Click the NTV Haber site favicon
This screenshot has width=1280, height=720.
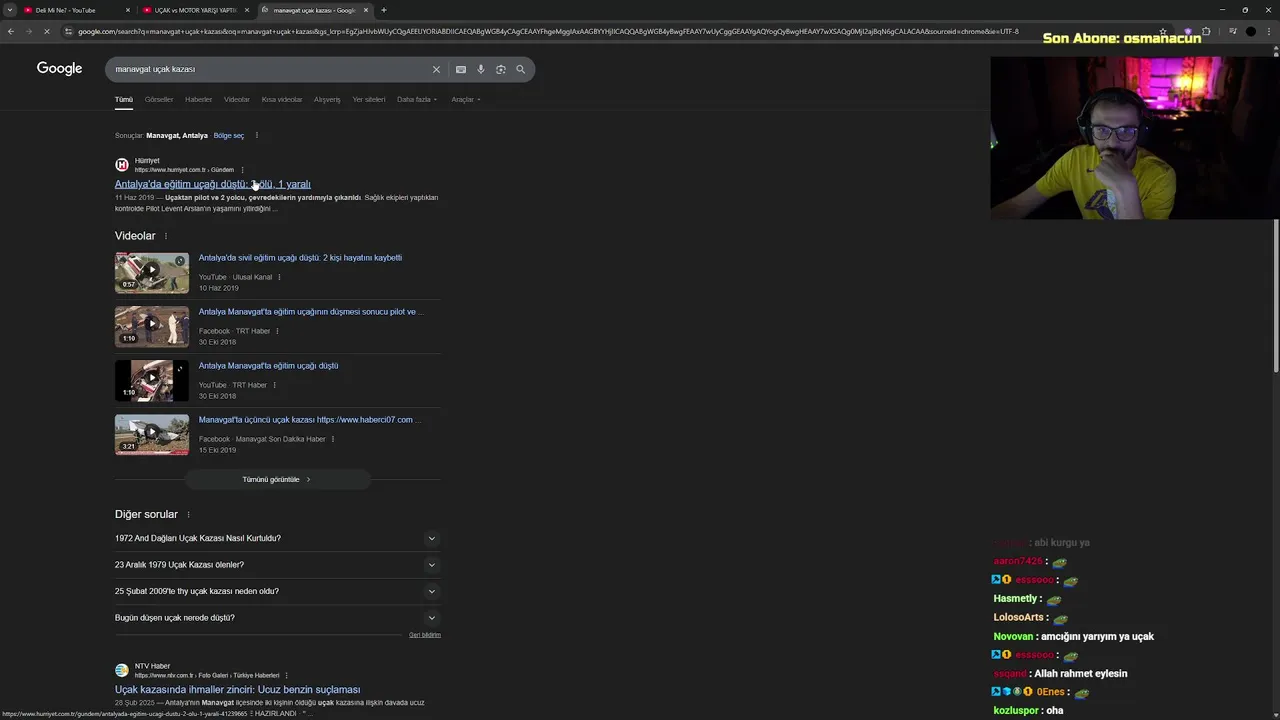point(122,670)
